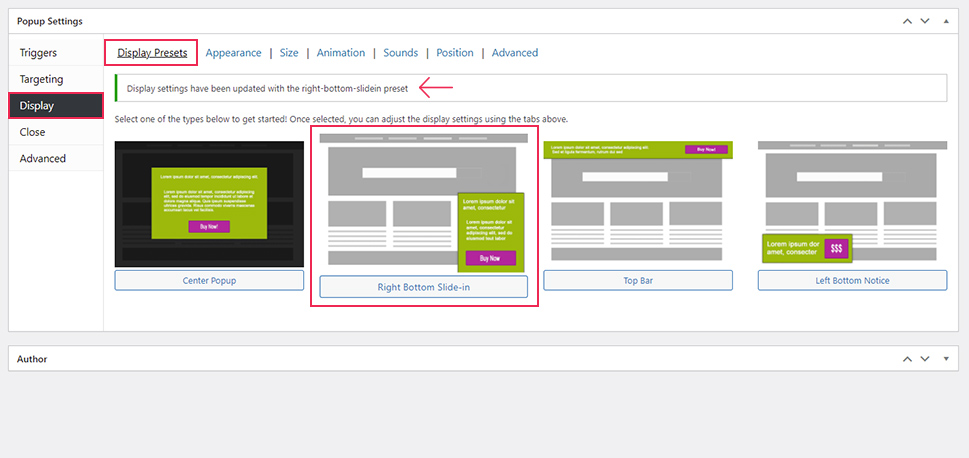Viewport: 969px width, 458px height.
Task: Click the Top Bar preset button
Action: click(x=638, y=281)
